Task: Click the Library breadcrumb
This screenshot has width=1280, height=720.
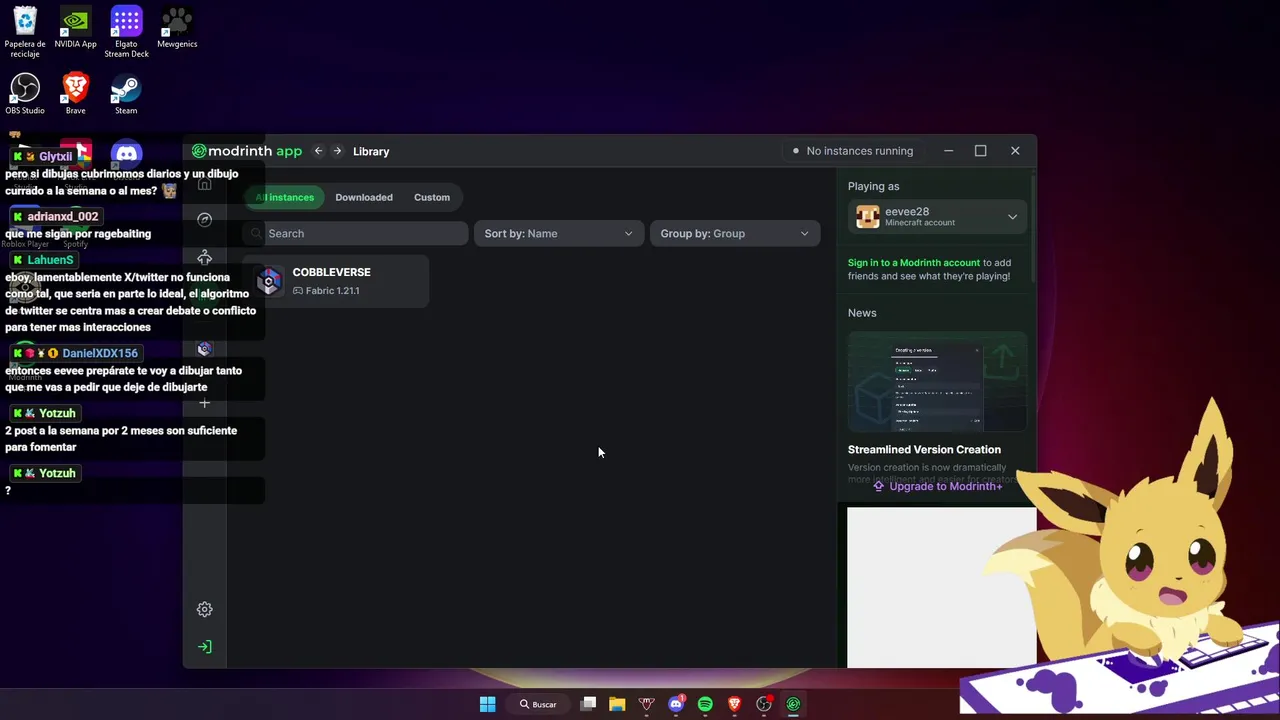Action: [371, 151]
